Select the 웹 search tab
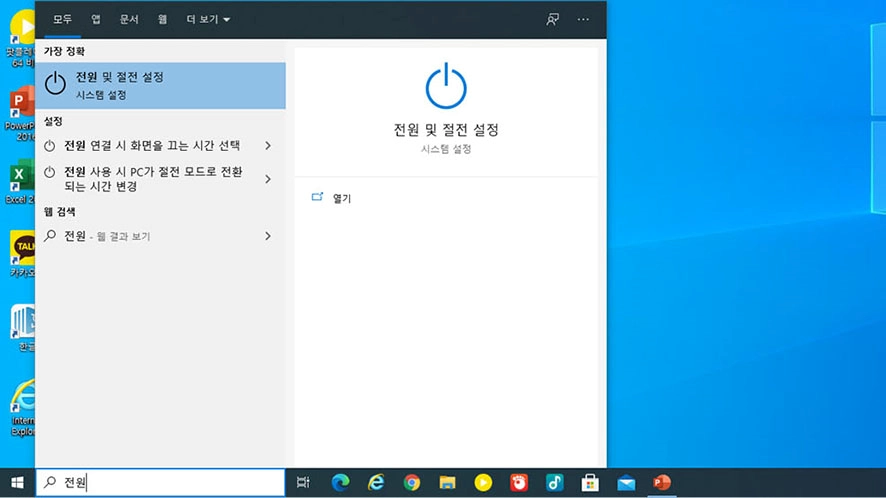The width and height of the screenshot is (886, 498). (x=163, y=19)
